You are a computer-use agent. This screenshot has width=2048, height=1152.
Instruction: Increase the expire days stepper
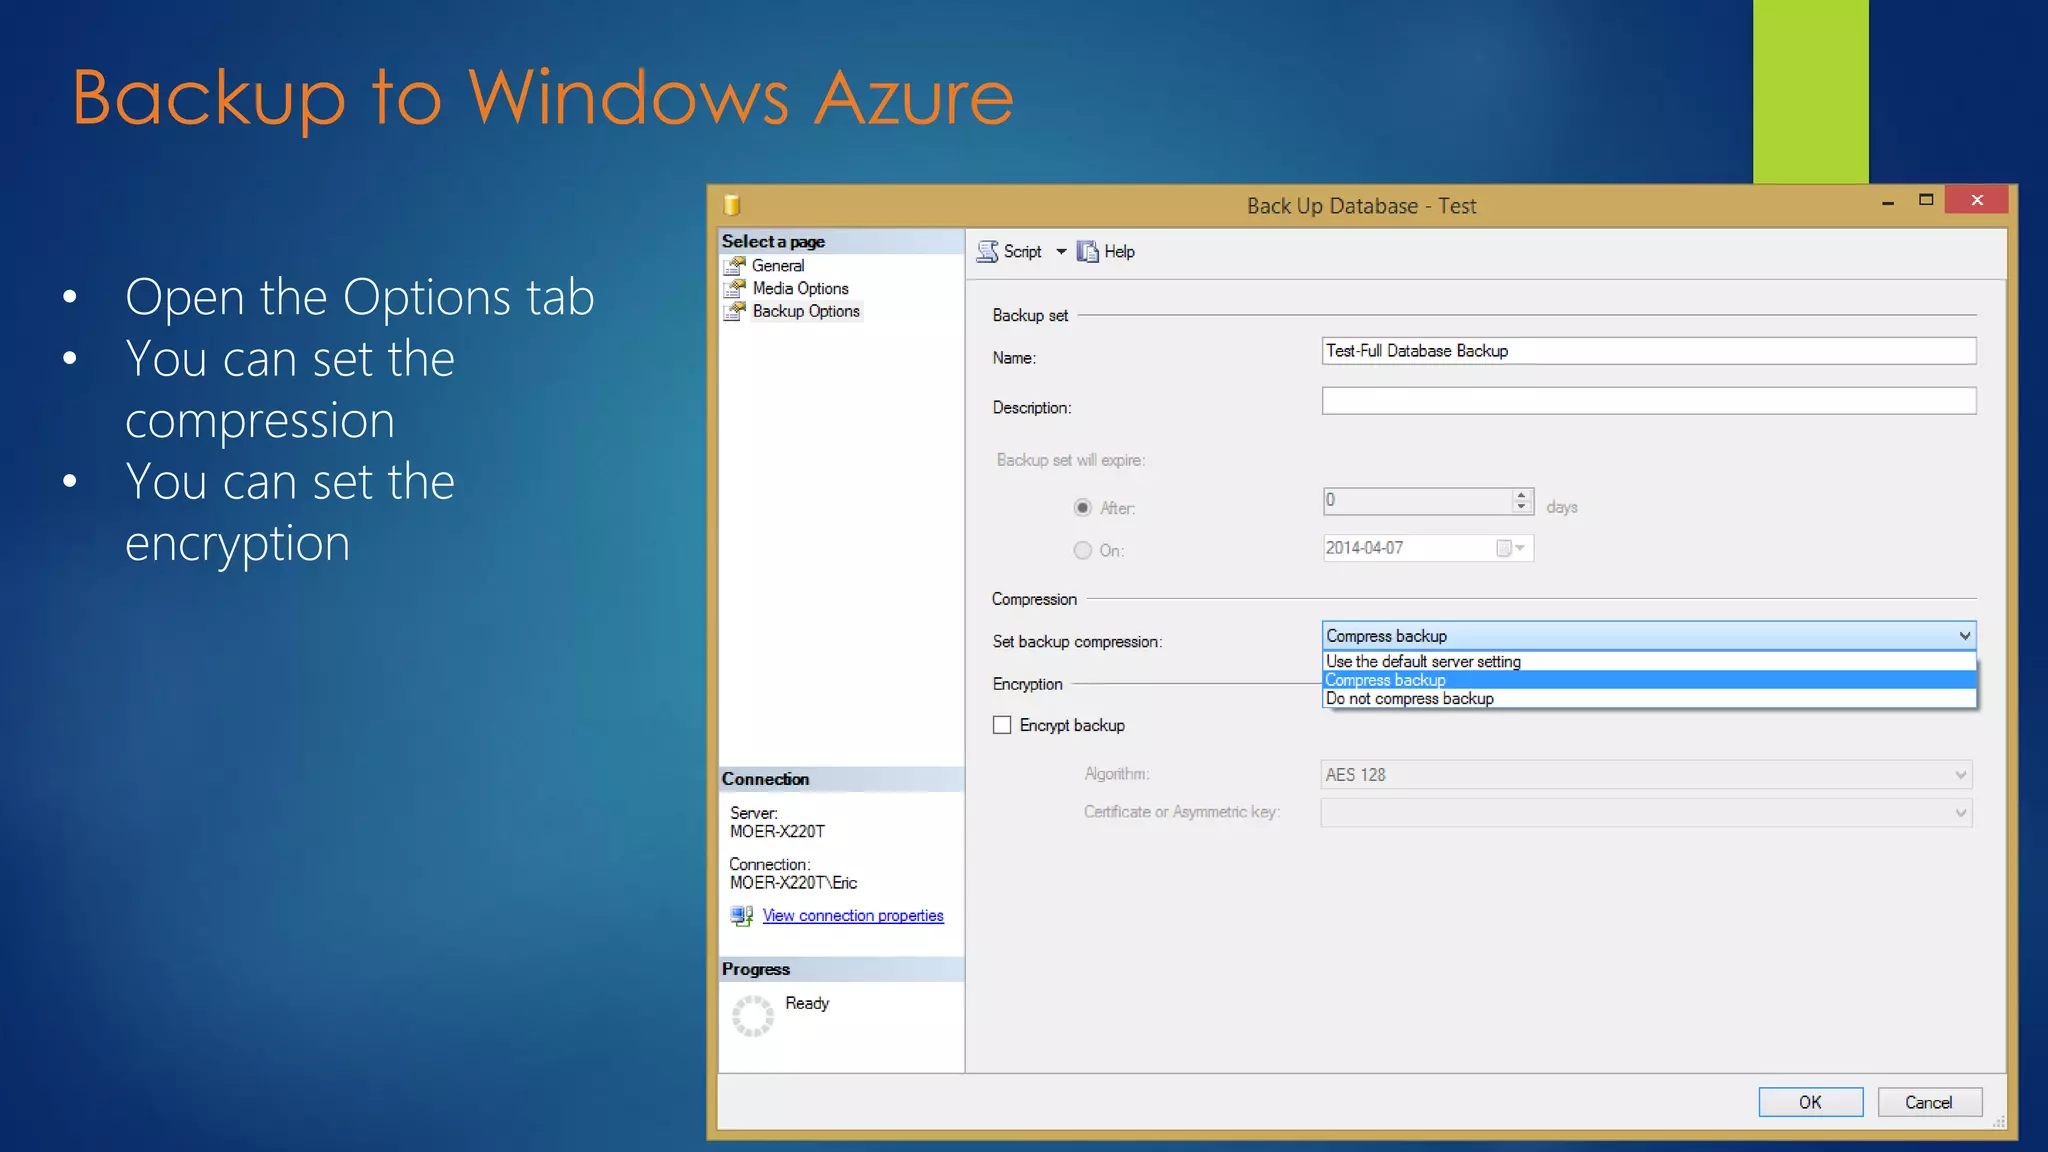pyautogui.click(x=1522, y=494)
